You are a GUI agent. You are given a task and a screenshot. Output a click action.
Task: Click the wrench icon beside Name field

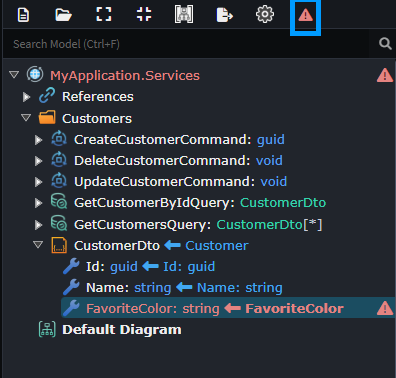tap(71, 287)
